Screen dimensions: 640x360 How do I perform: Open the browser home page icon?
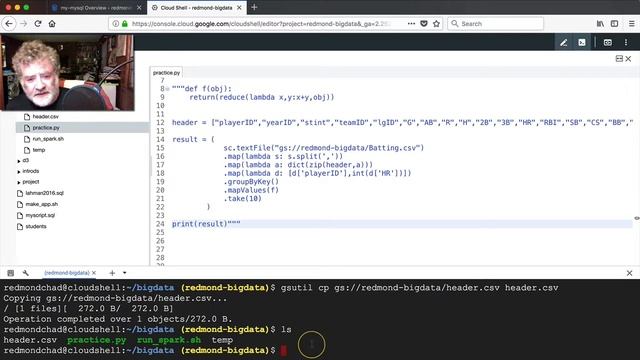(x=52, y=24)
